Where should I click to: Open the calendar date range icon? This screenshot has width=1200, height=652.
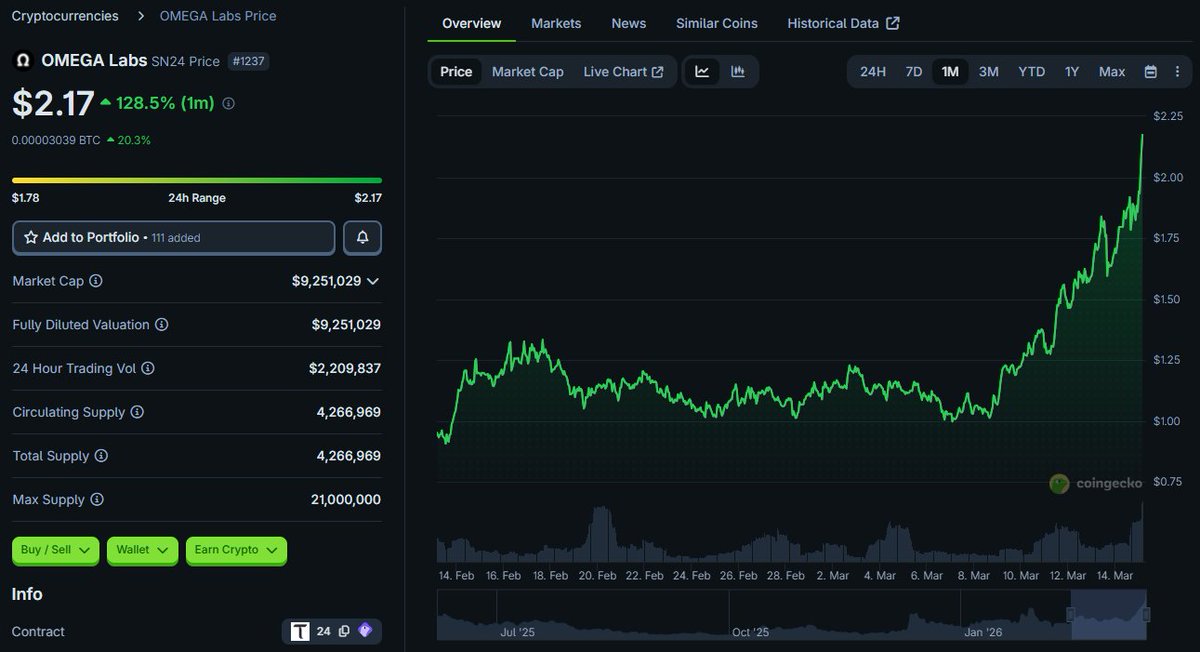click(x=1150, y=72)
